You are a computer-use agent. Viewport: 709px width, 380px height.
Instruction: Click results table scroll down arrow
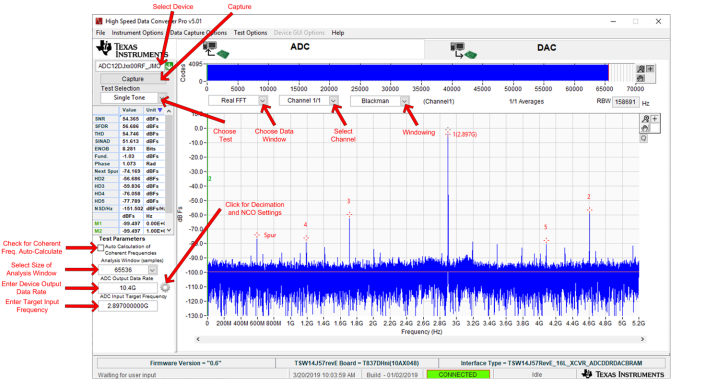pyautogui.click(x=169, y=230)
